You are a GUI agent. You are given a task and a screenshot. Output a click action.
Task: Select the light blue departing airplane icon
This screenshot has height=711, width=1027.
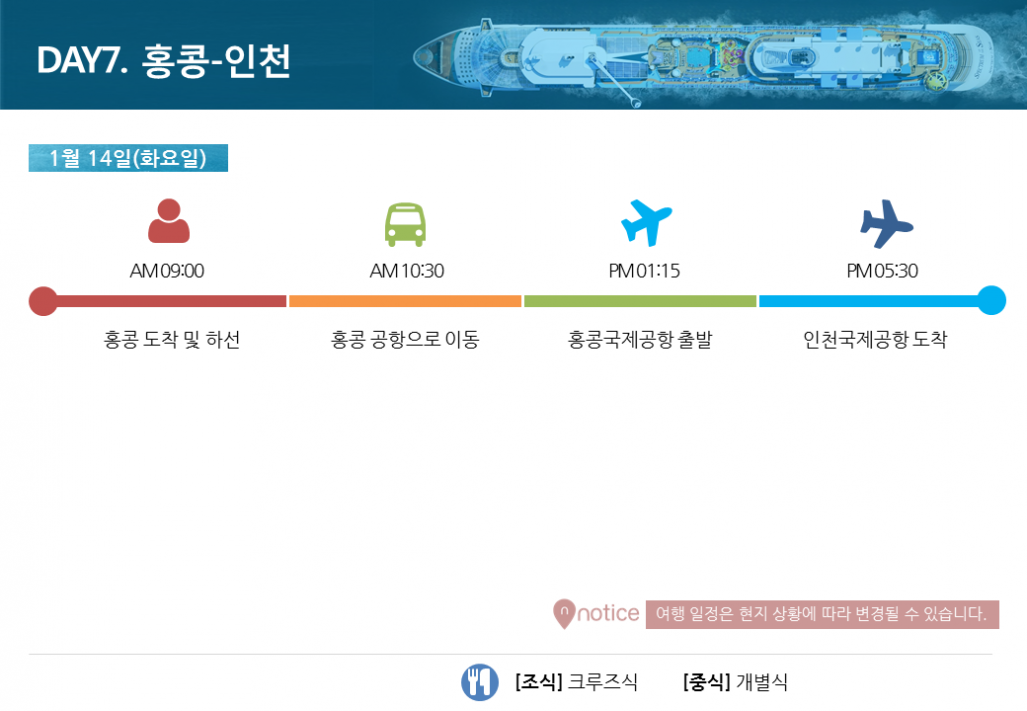(x=646, y=223)
